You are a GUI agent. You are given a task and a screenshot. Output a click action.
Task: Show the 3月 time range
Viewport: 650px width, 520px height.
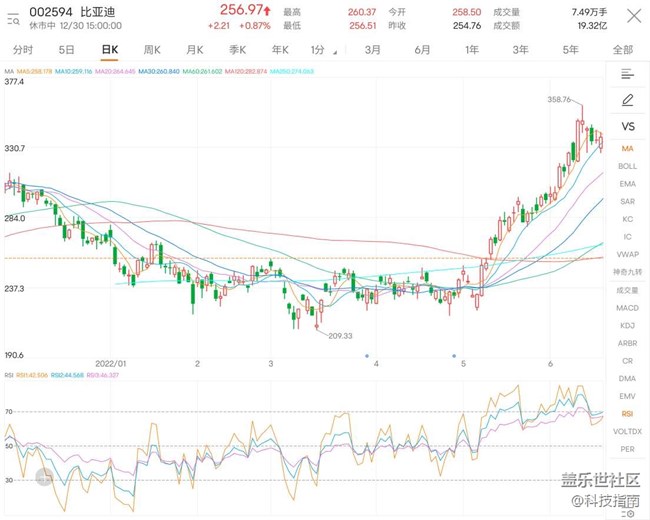372,49
